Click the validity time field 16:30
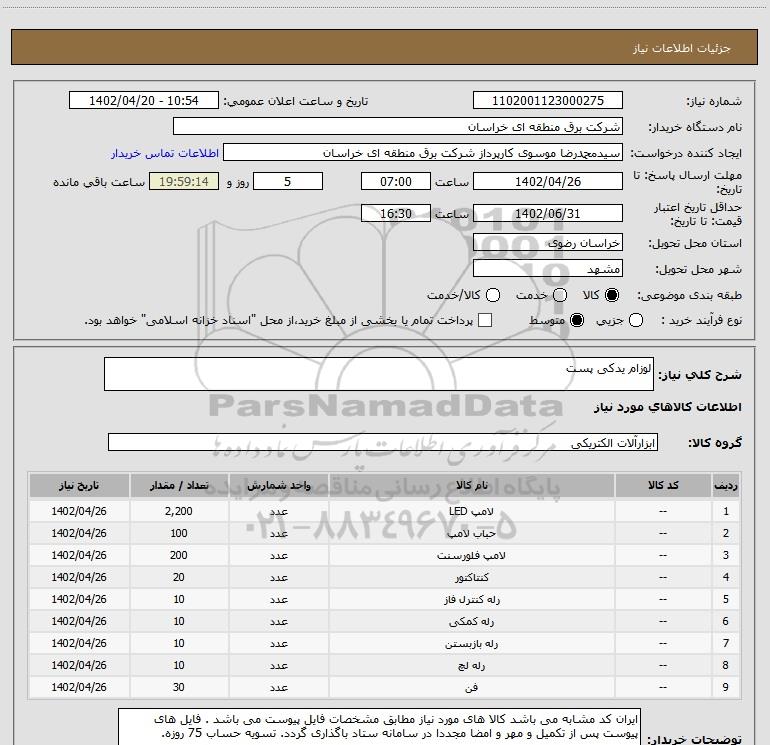770x745 pixels. tap(396, 213)
